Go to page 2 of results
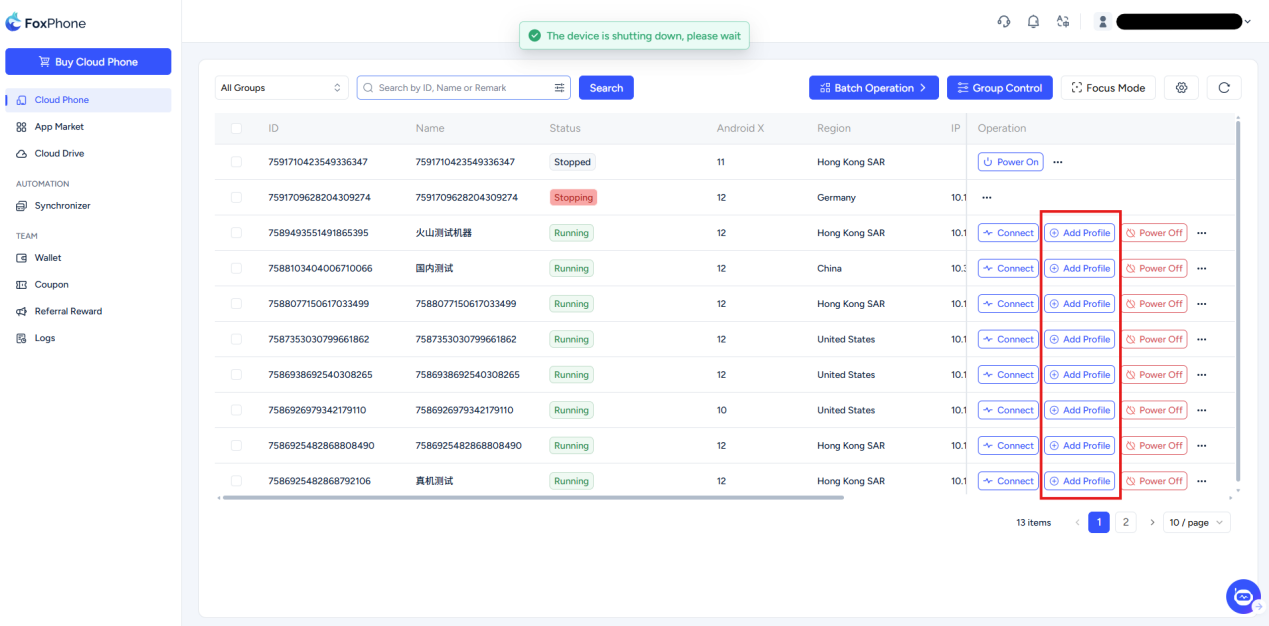 [1125, 522]
